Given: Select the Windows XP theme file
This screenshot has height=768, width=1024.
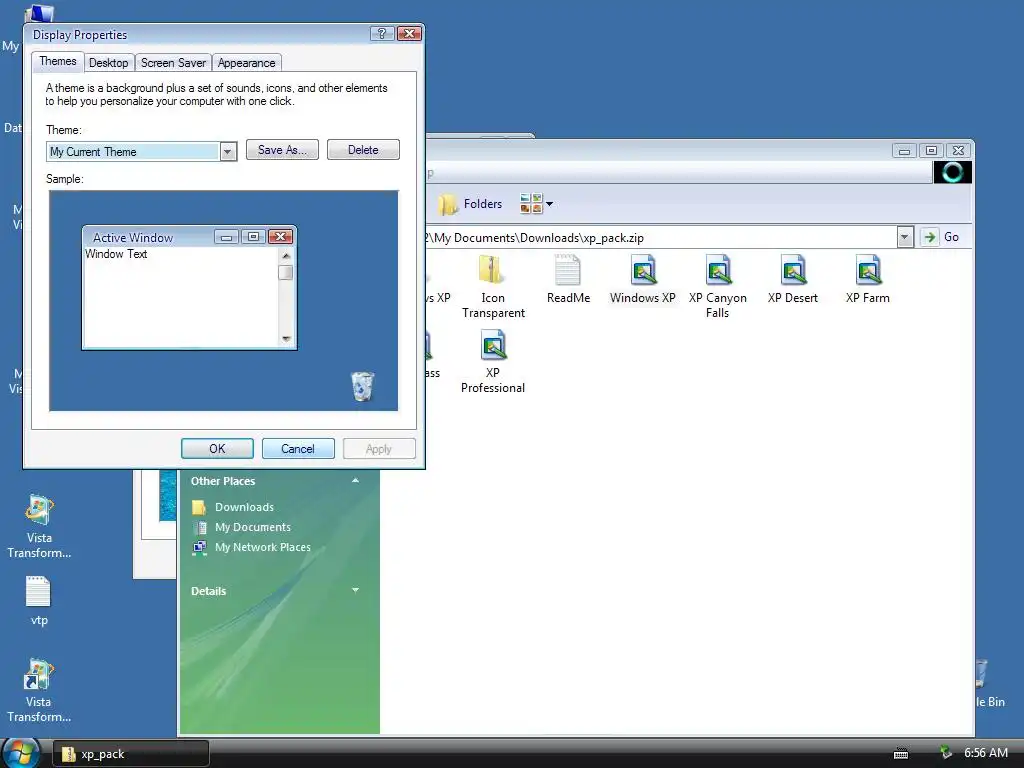Looking at the screenshot, I should point(643,280).
